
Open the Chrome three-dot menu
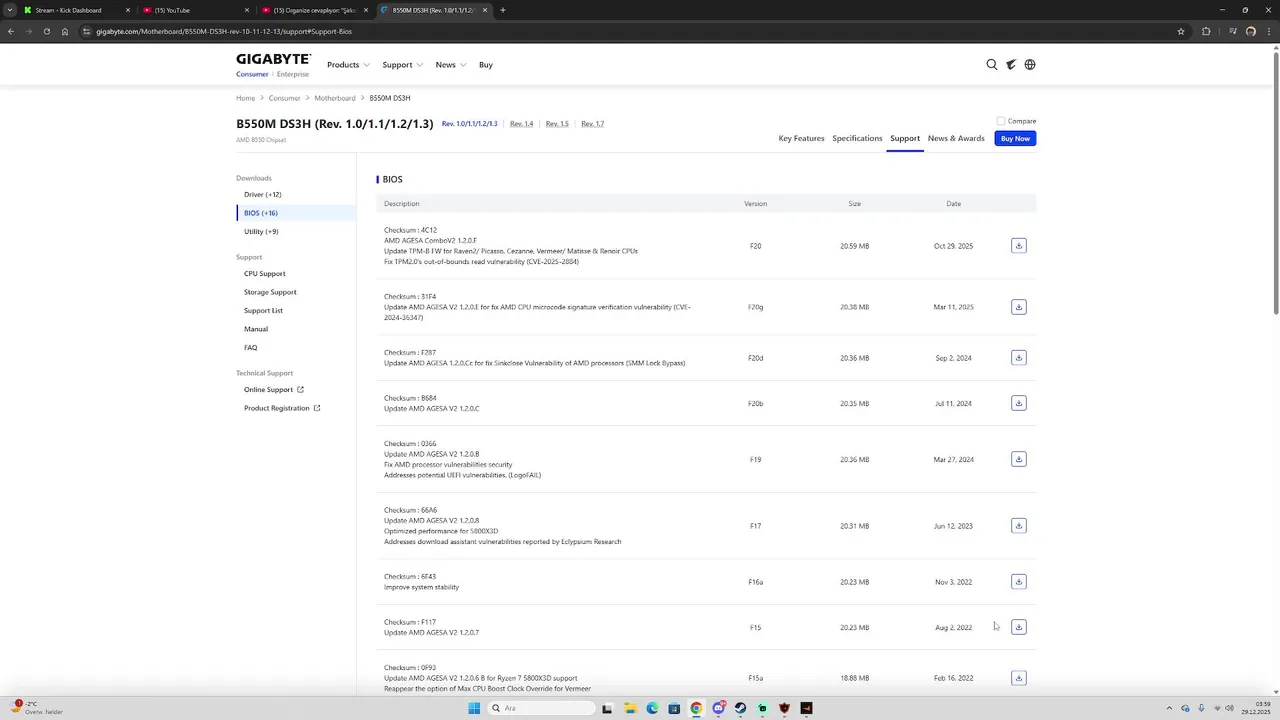click(1268, 31)
